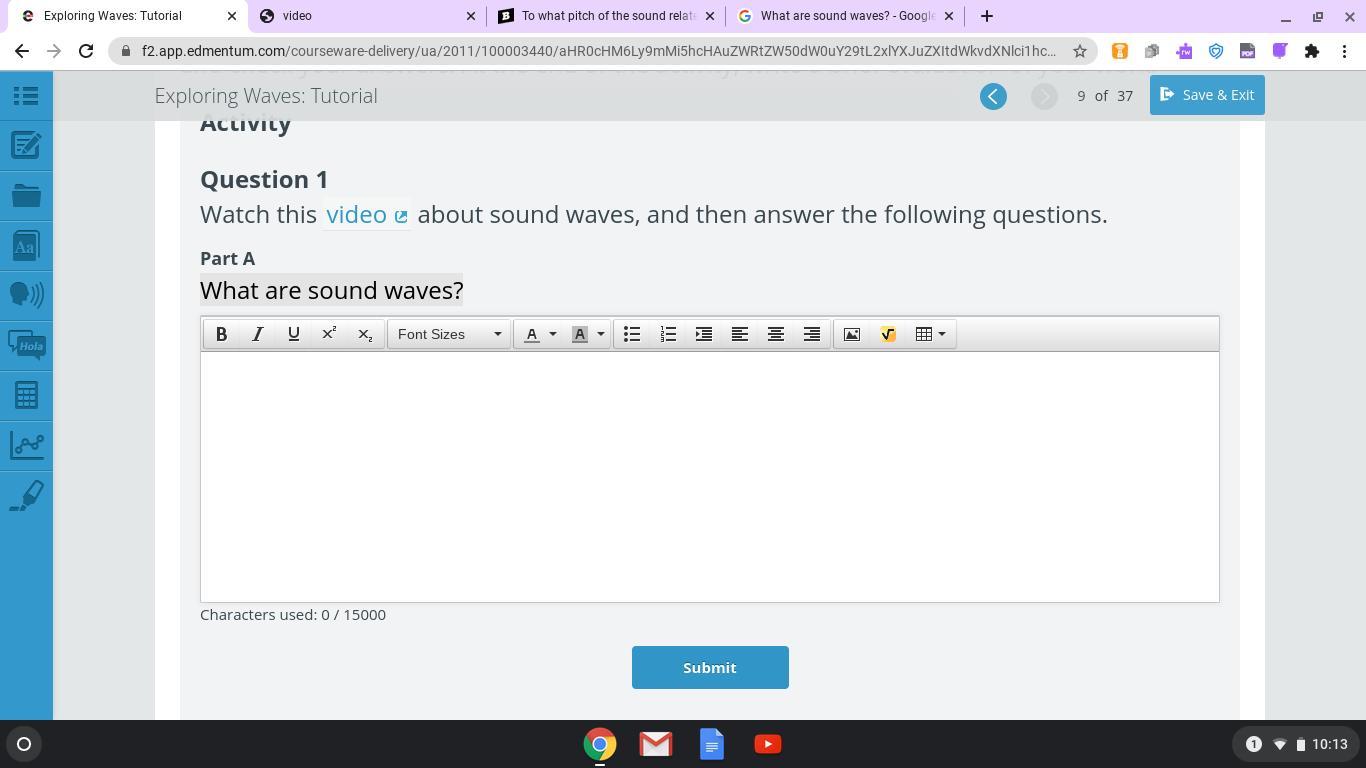Toggle underline formatting in editor
Screen dimensions: 1366x768
pos(293,334)
